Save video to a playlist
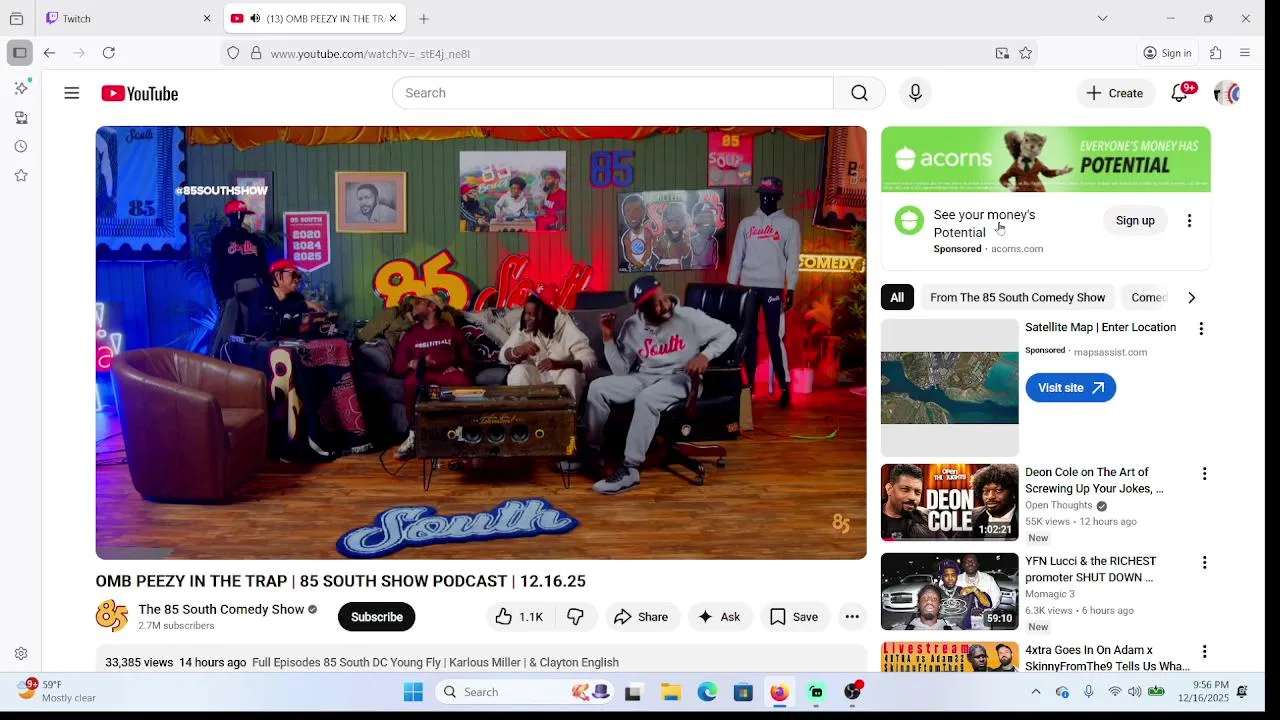 point(794,617)
